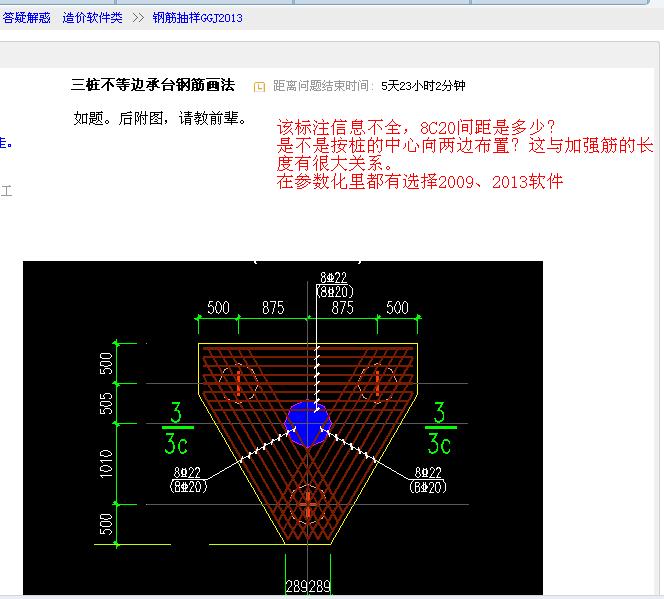Click the blue column shape in the drawing

(308, 424)
